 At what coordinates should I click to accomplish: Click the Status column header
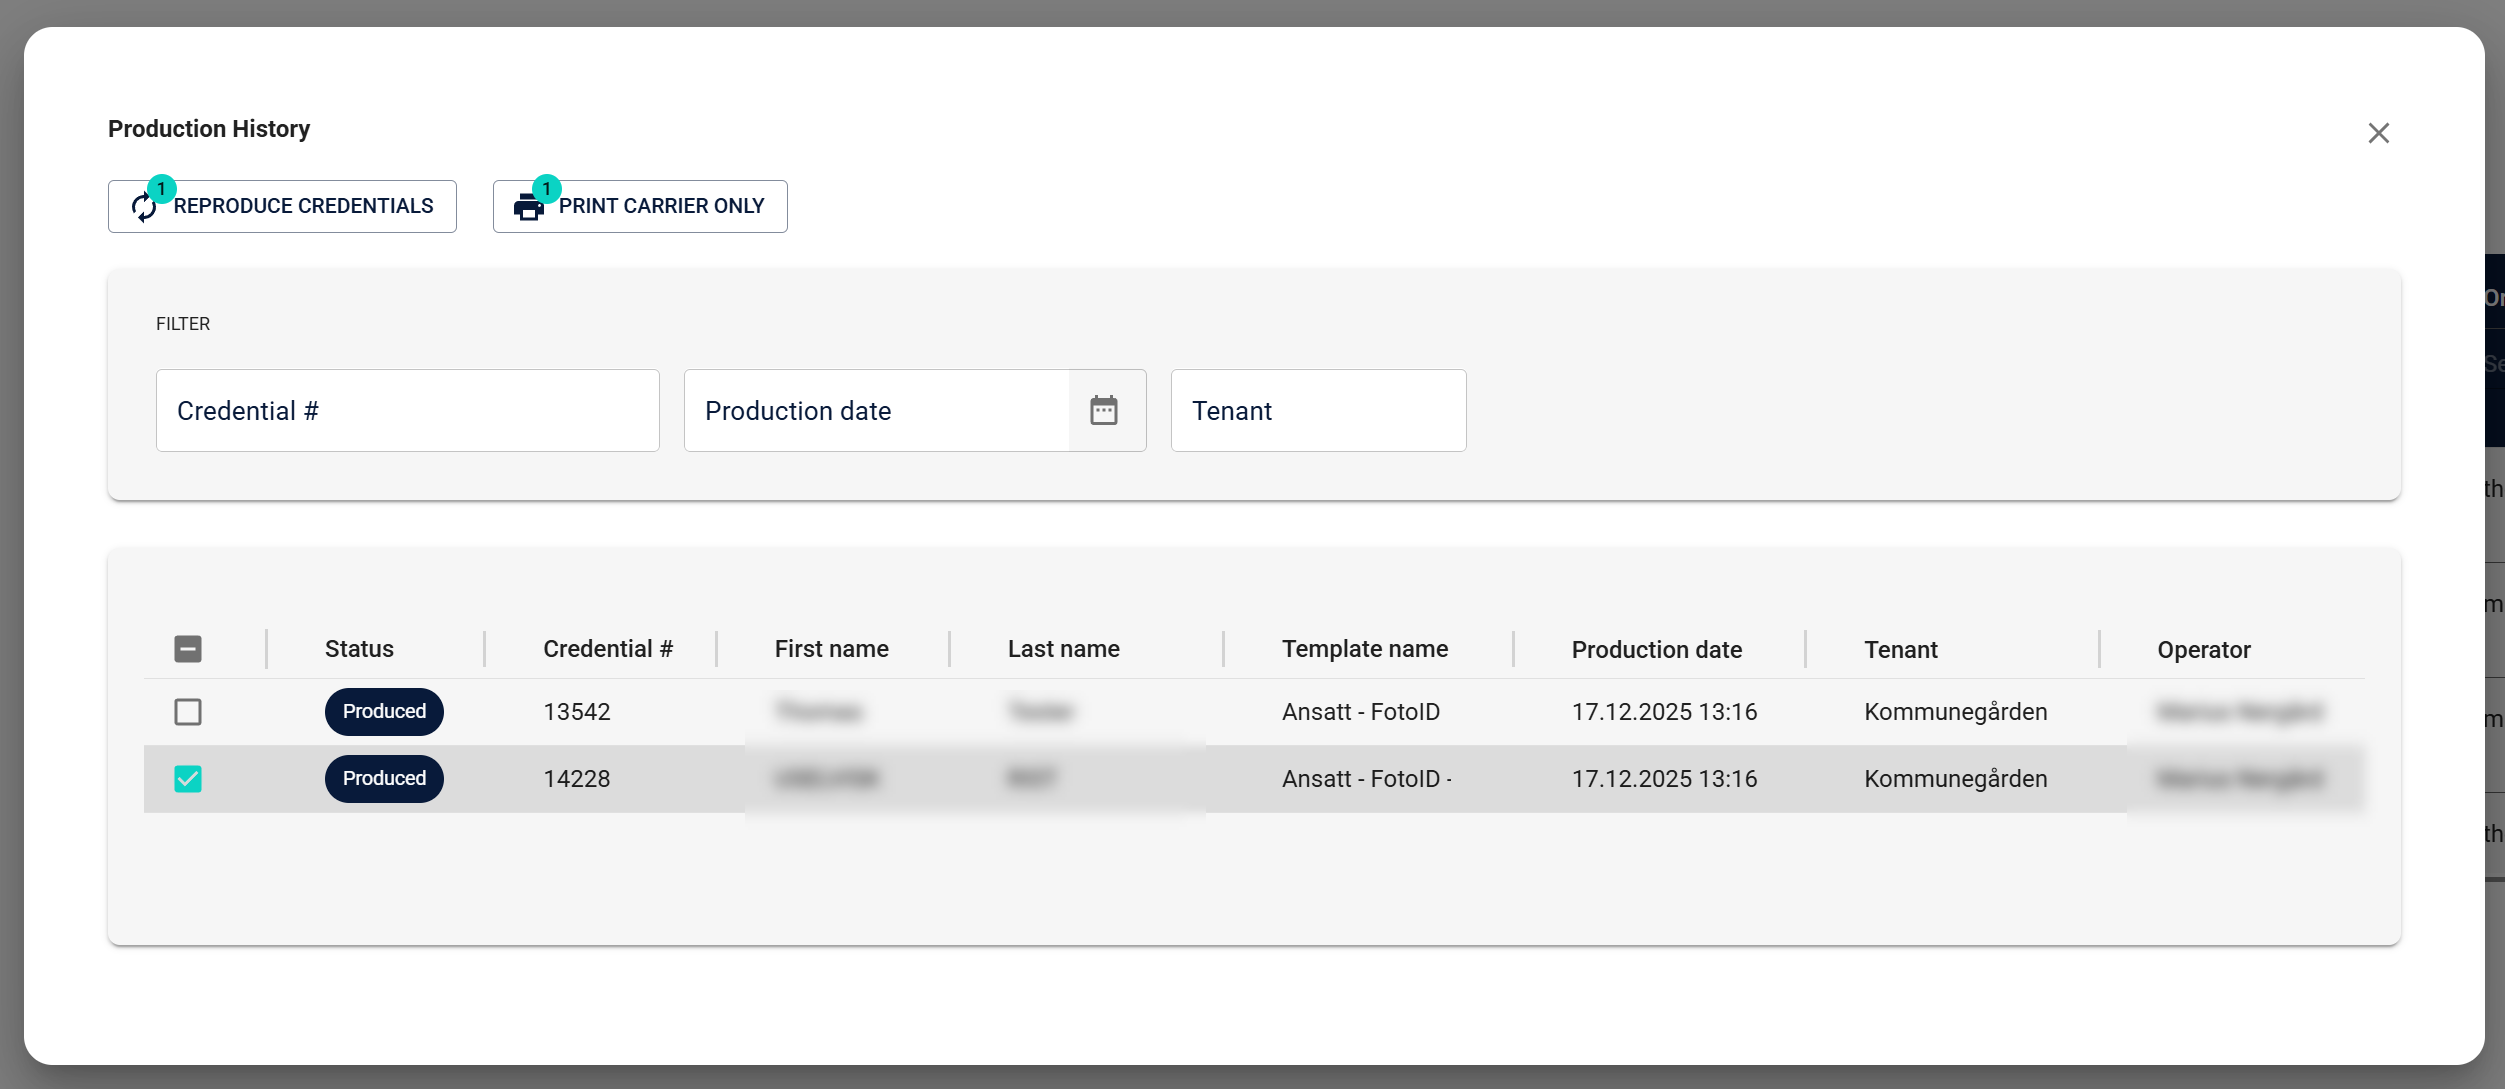point(359,648)
